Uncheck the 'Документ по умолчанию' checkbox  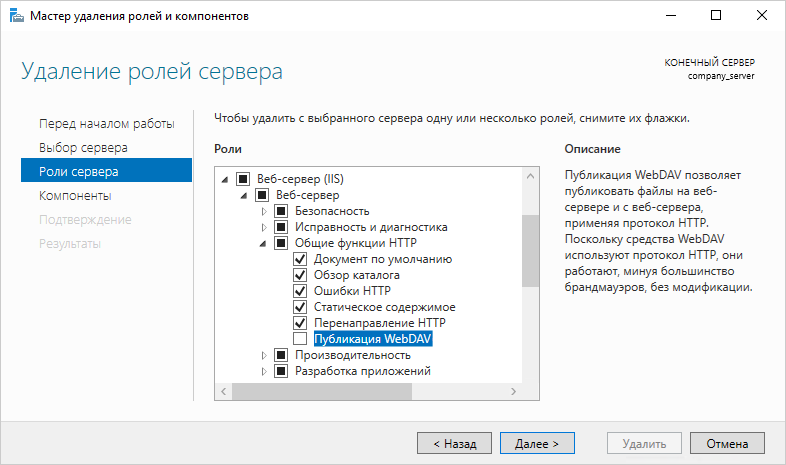300,259
